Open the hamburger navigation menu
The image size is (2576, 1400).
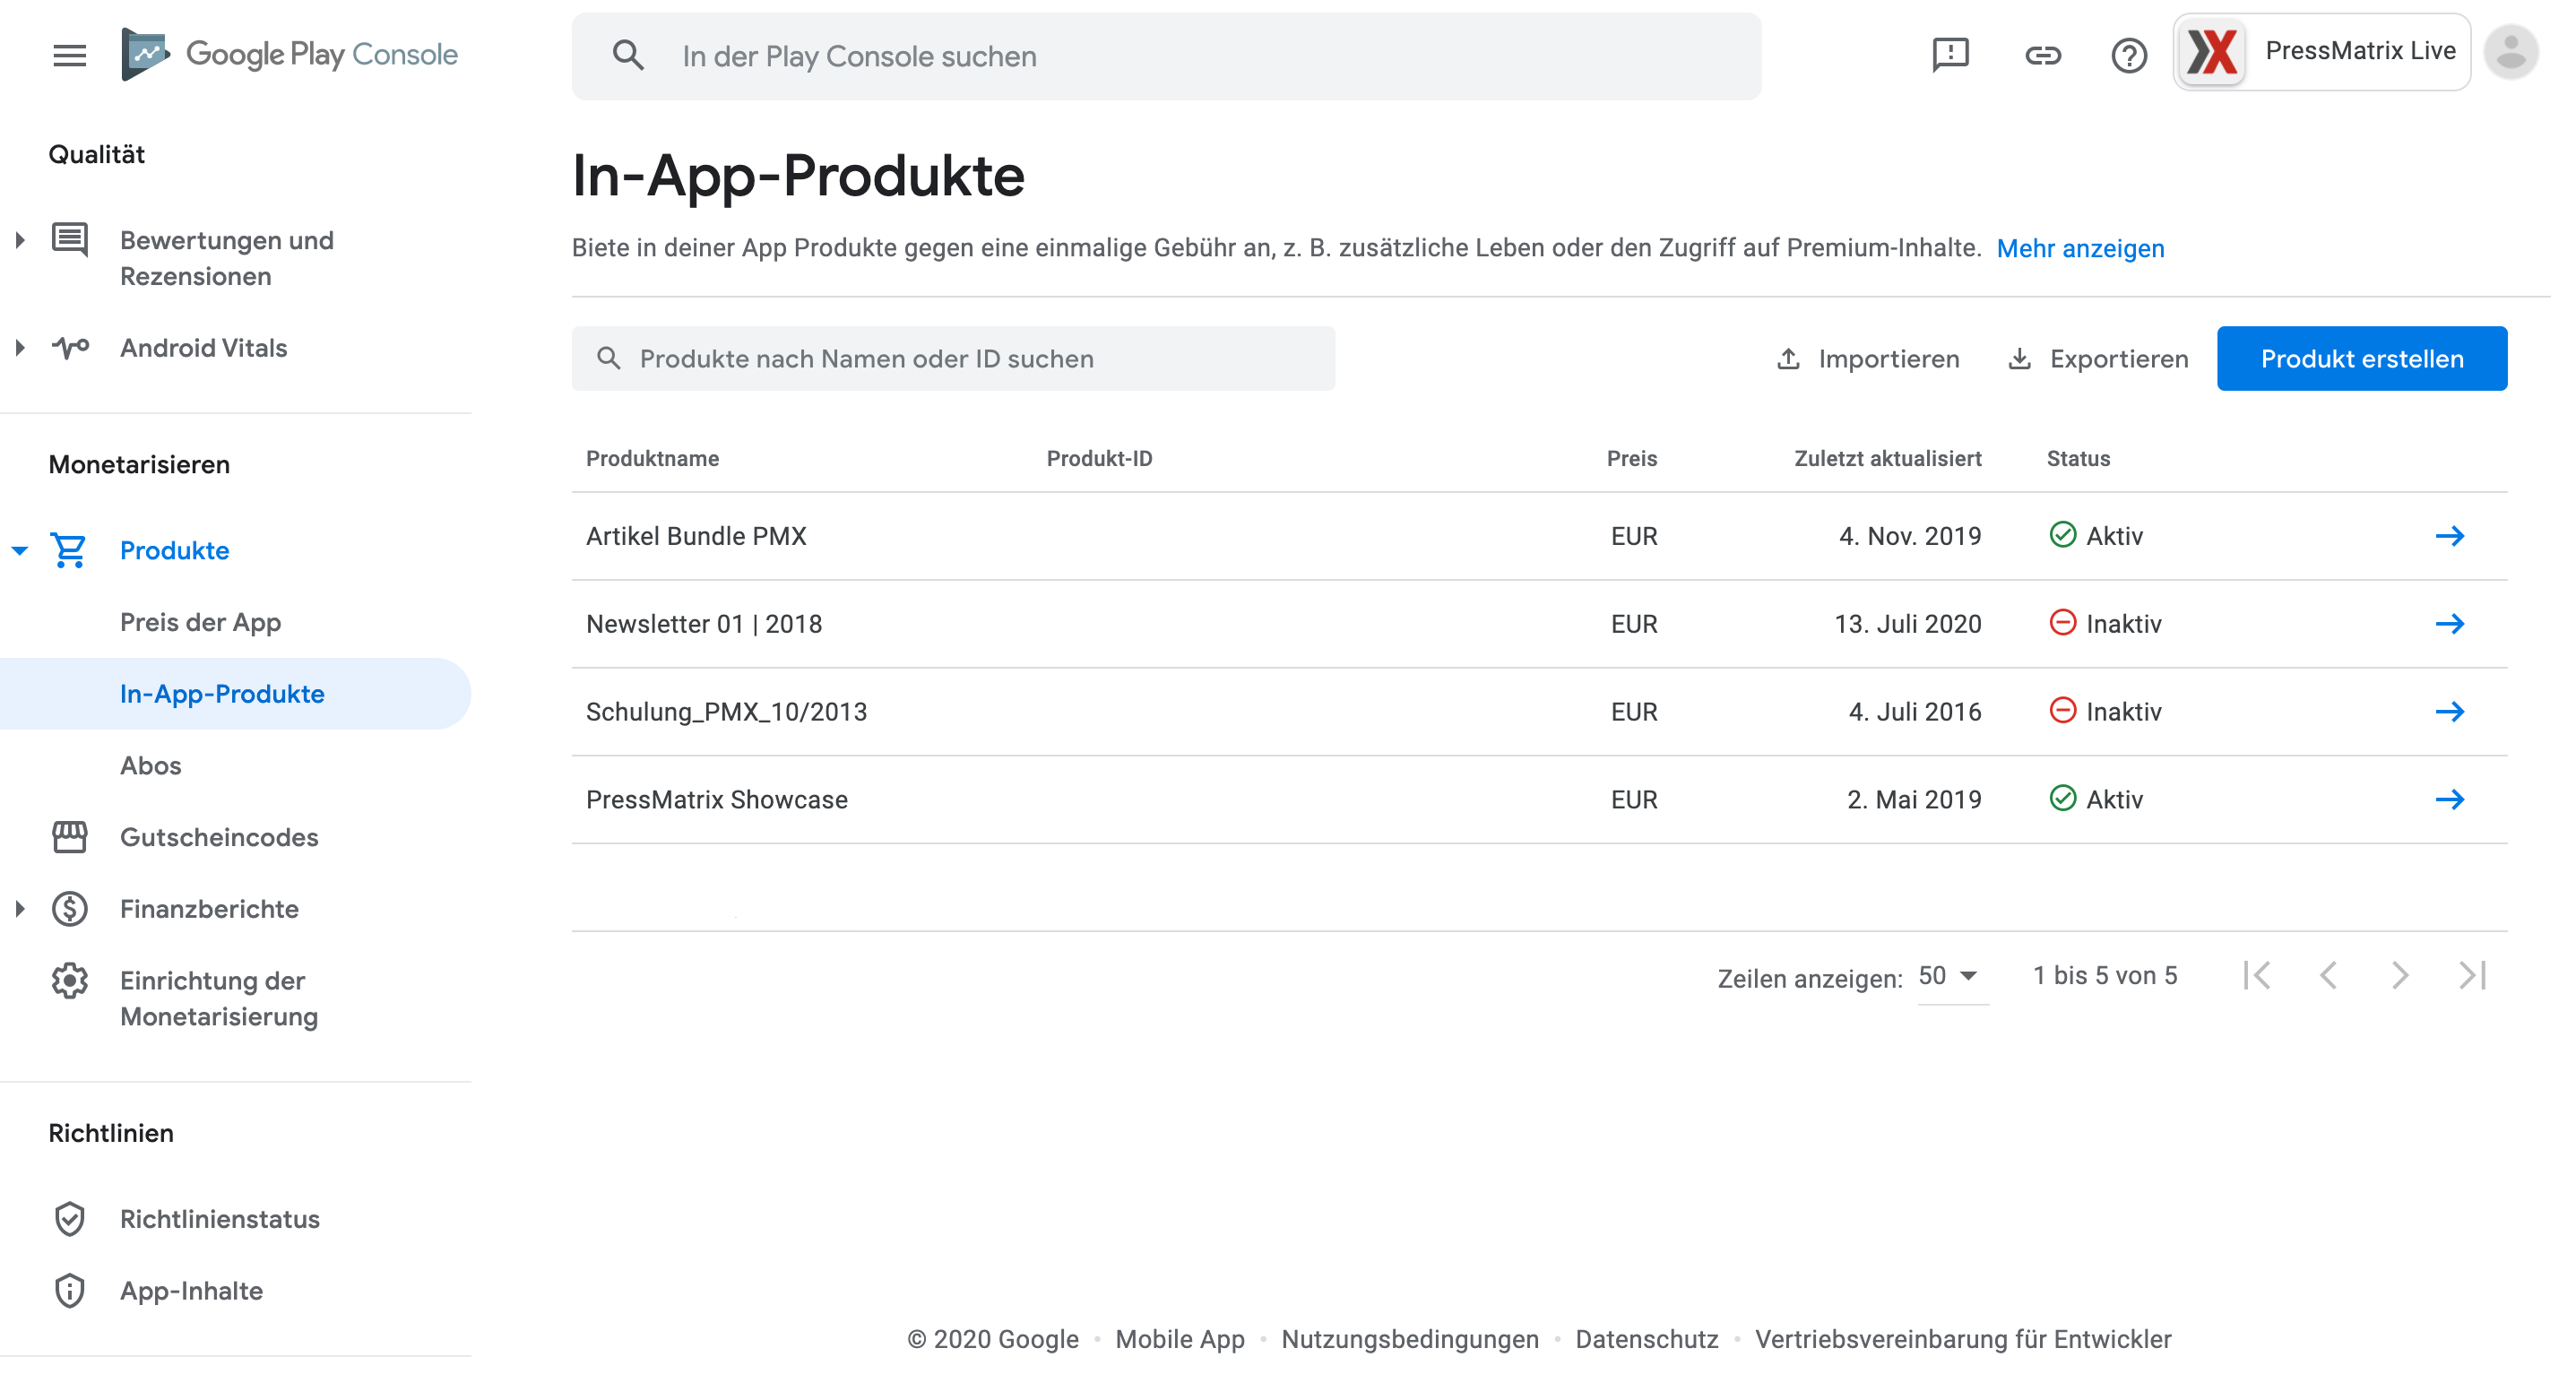69,55
